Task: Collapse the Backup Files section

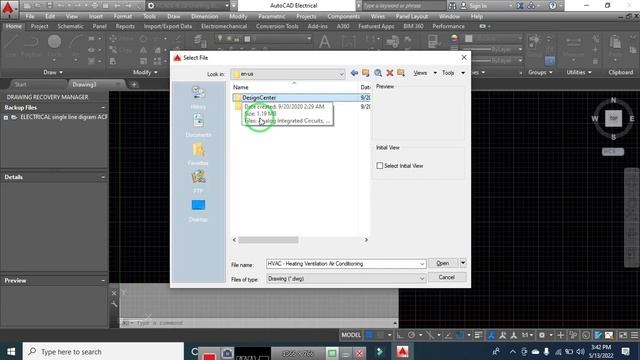Action: (x=103, y=107)
